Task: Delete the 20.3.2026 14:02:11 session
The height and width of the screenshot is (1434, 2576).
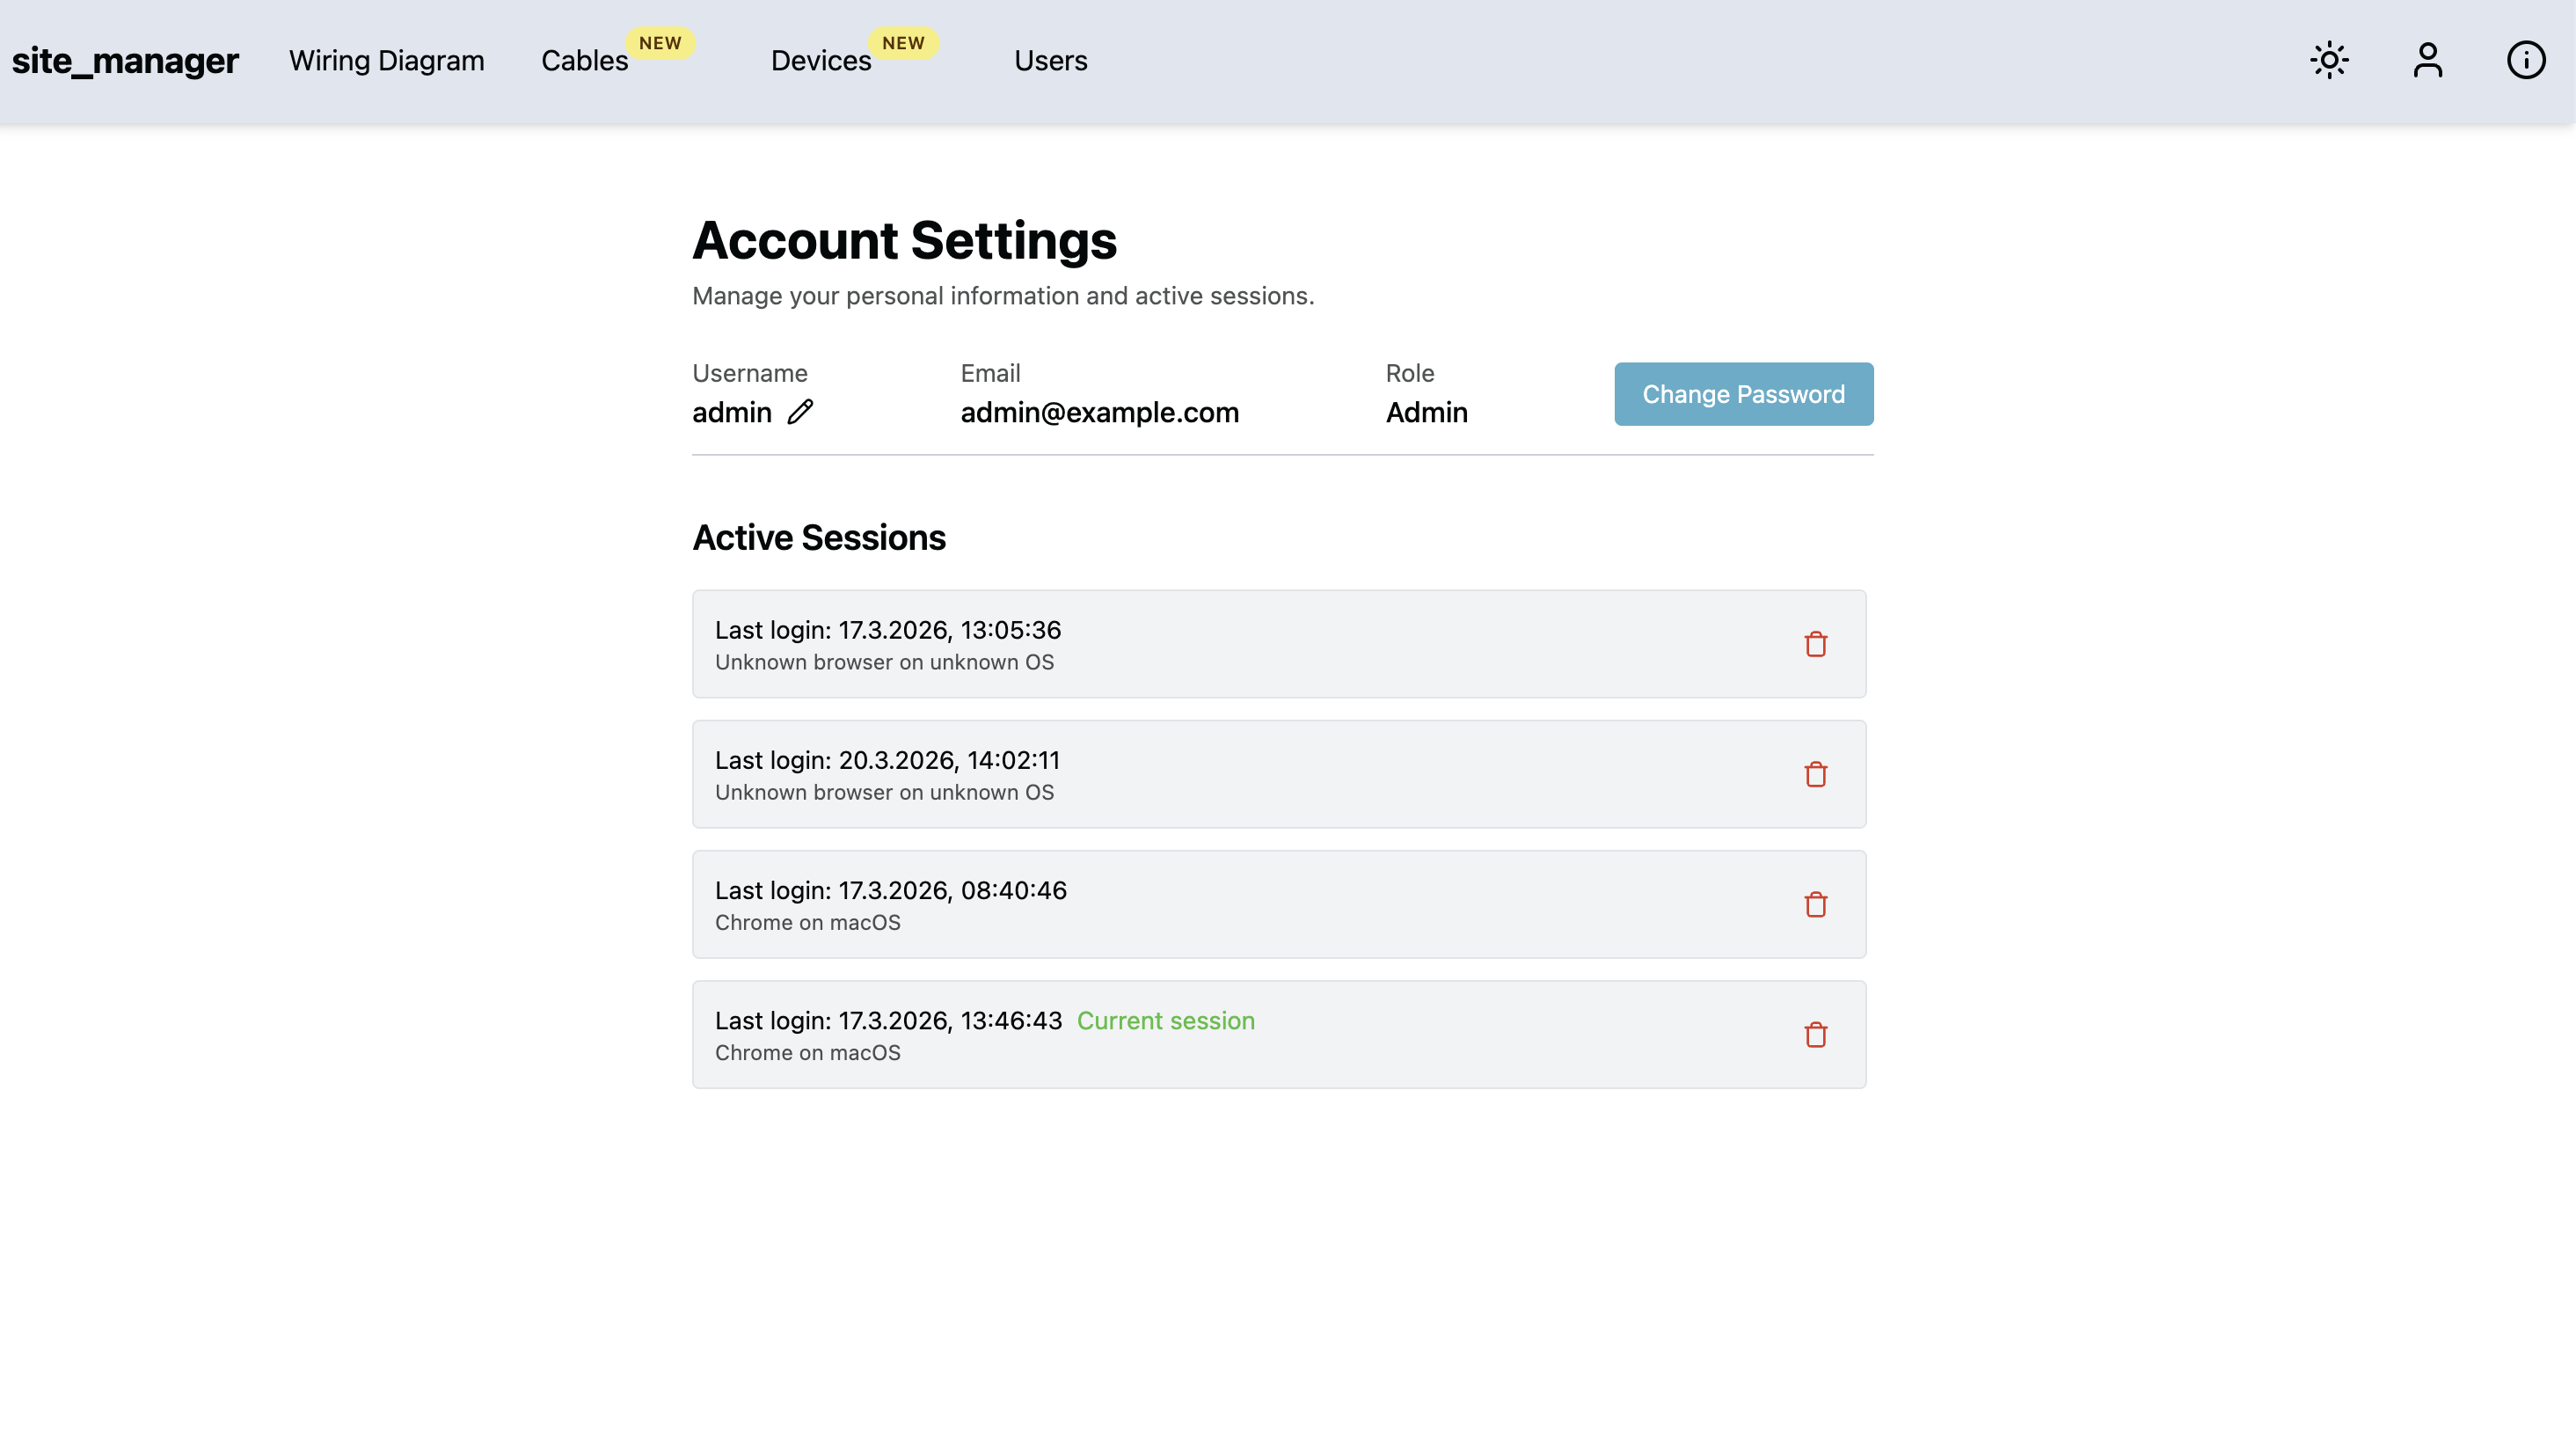Action: (x=1815, y=774)
